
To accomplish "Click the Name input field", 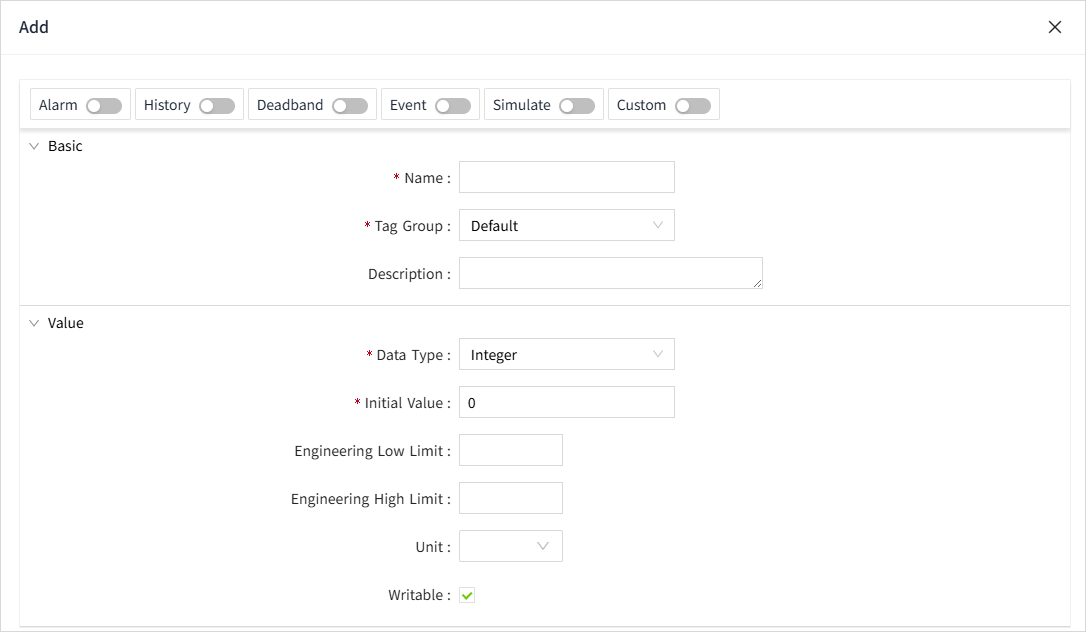I will (566, 177).
